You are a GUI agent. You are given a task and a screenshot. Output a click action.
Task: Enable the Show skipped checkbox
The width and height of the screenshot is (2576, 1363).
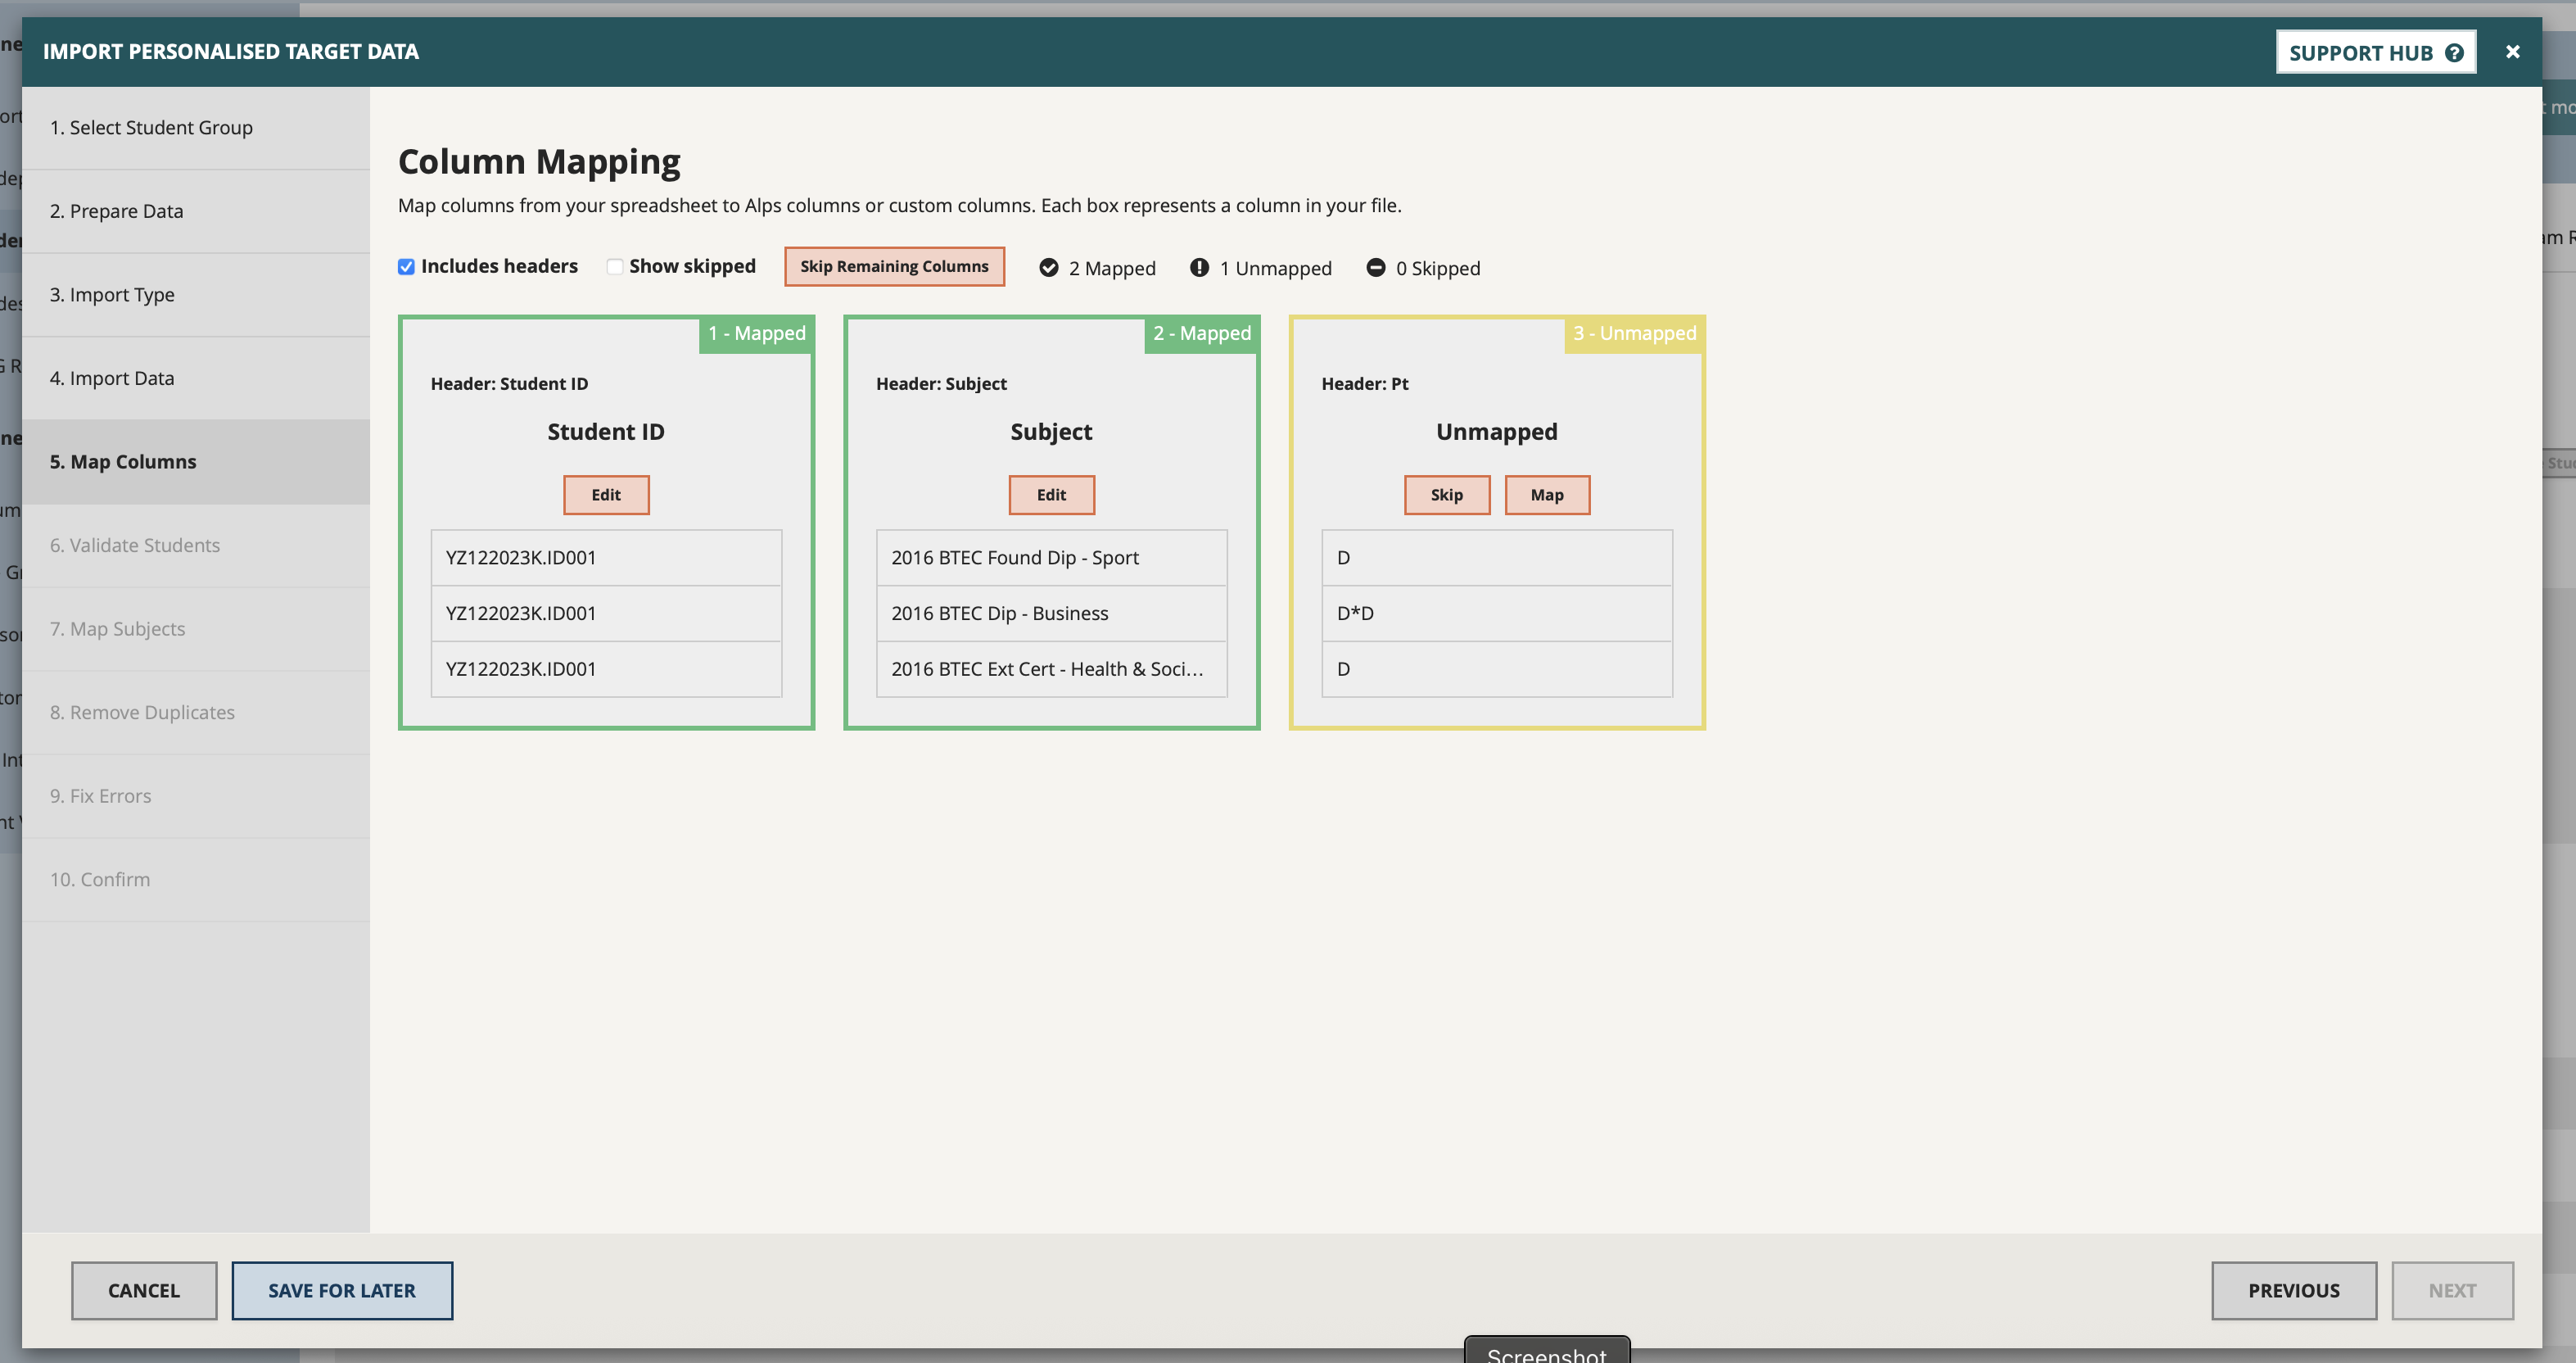pos(615,267)
